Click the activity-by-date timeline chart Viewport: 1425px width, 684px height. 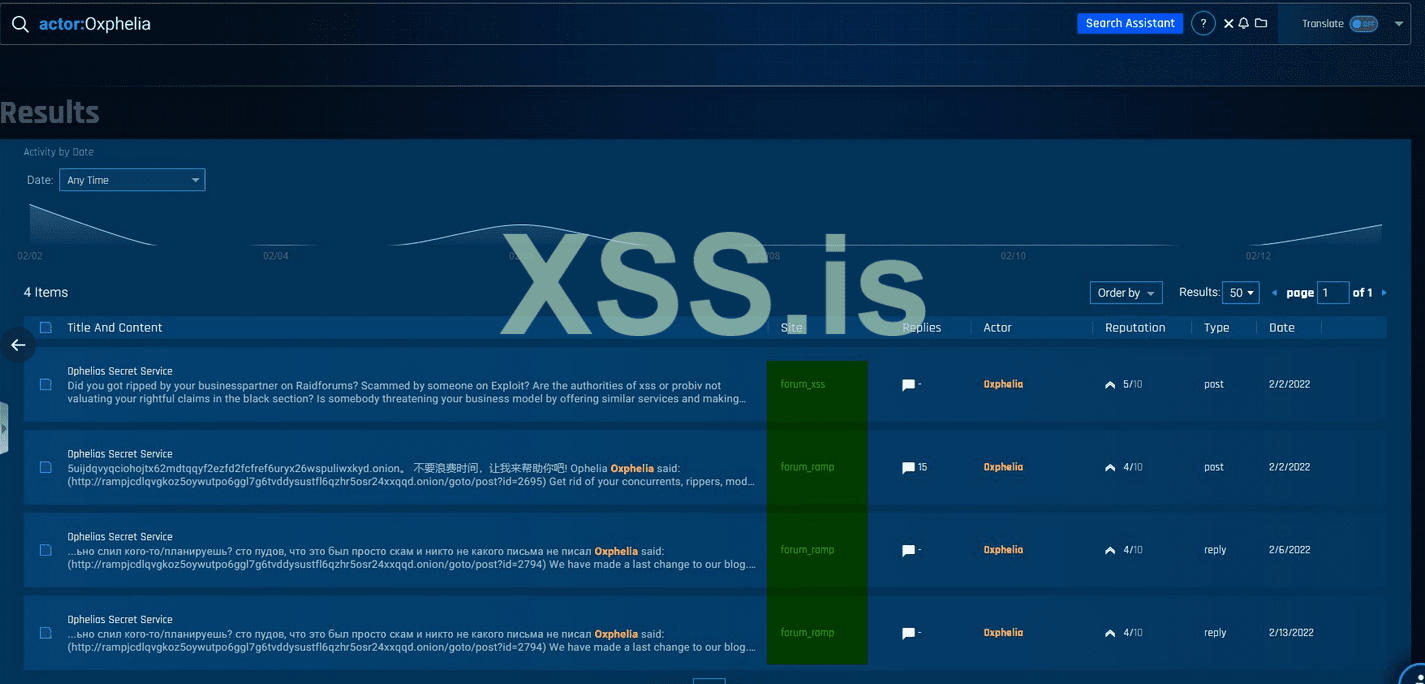705,225
